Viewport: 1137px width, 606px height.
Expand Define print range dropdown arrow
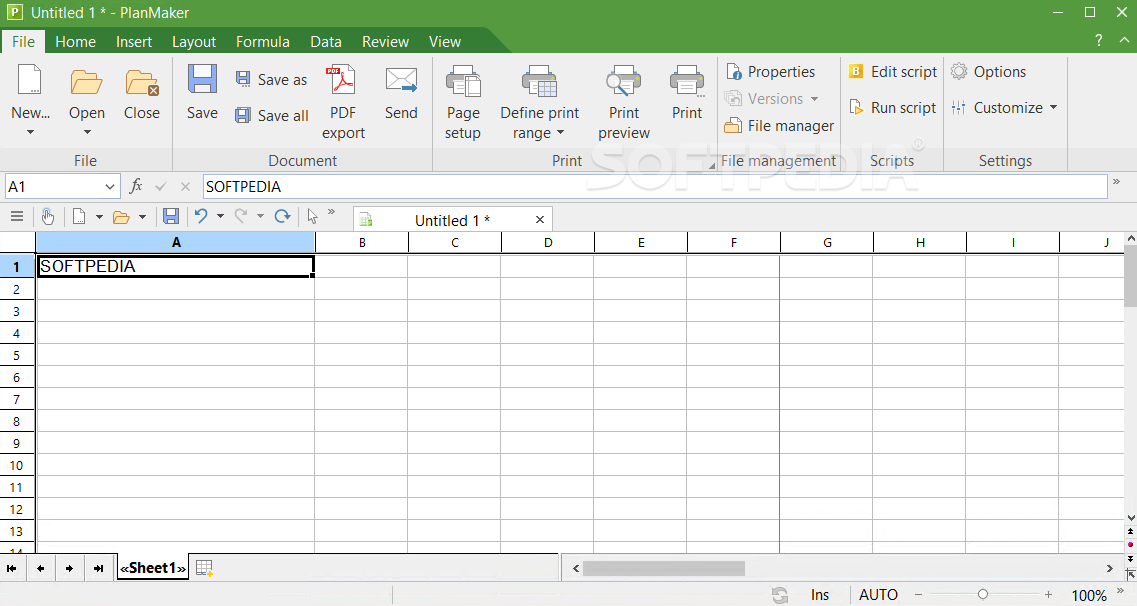561,133
